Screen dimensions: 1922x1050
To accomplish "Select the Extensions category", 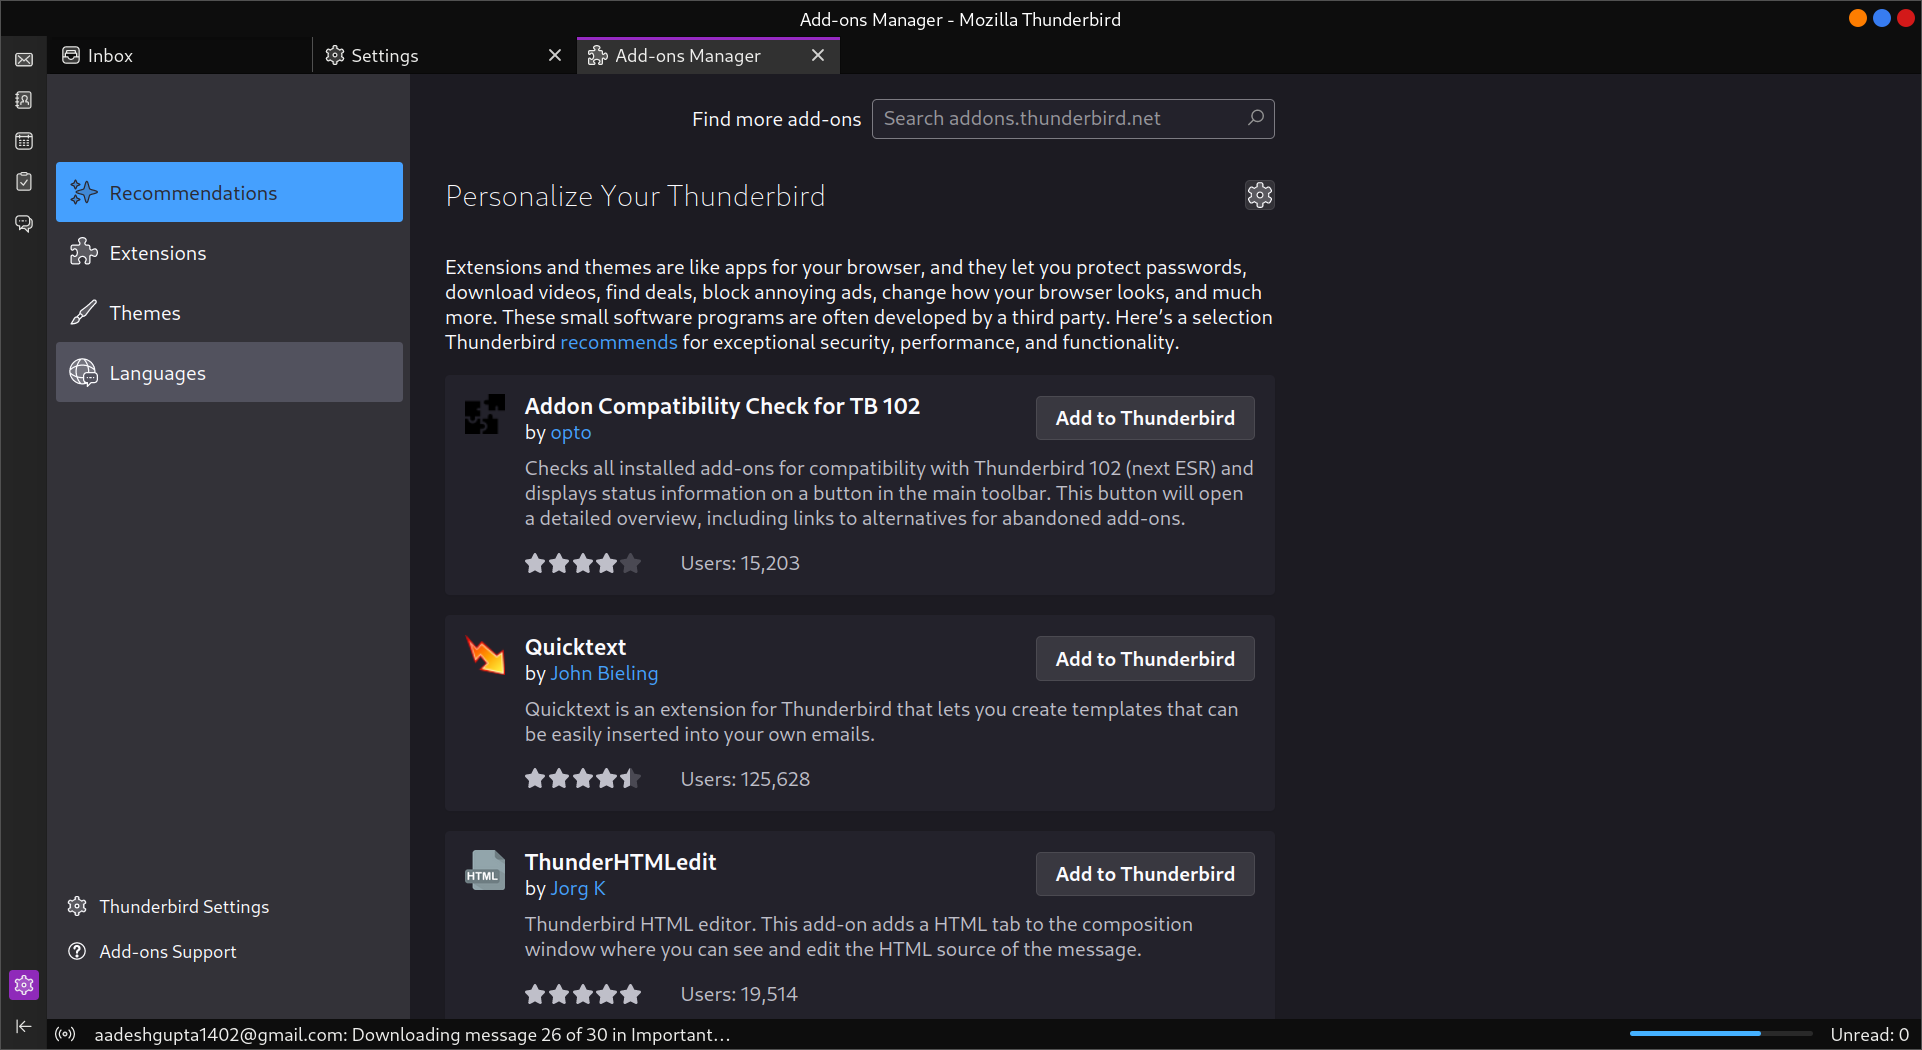I will (160, 252).
